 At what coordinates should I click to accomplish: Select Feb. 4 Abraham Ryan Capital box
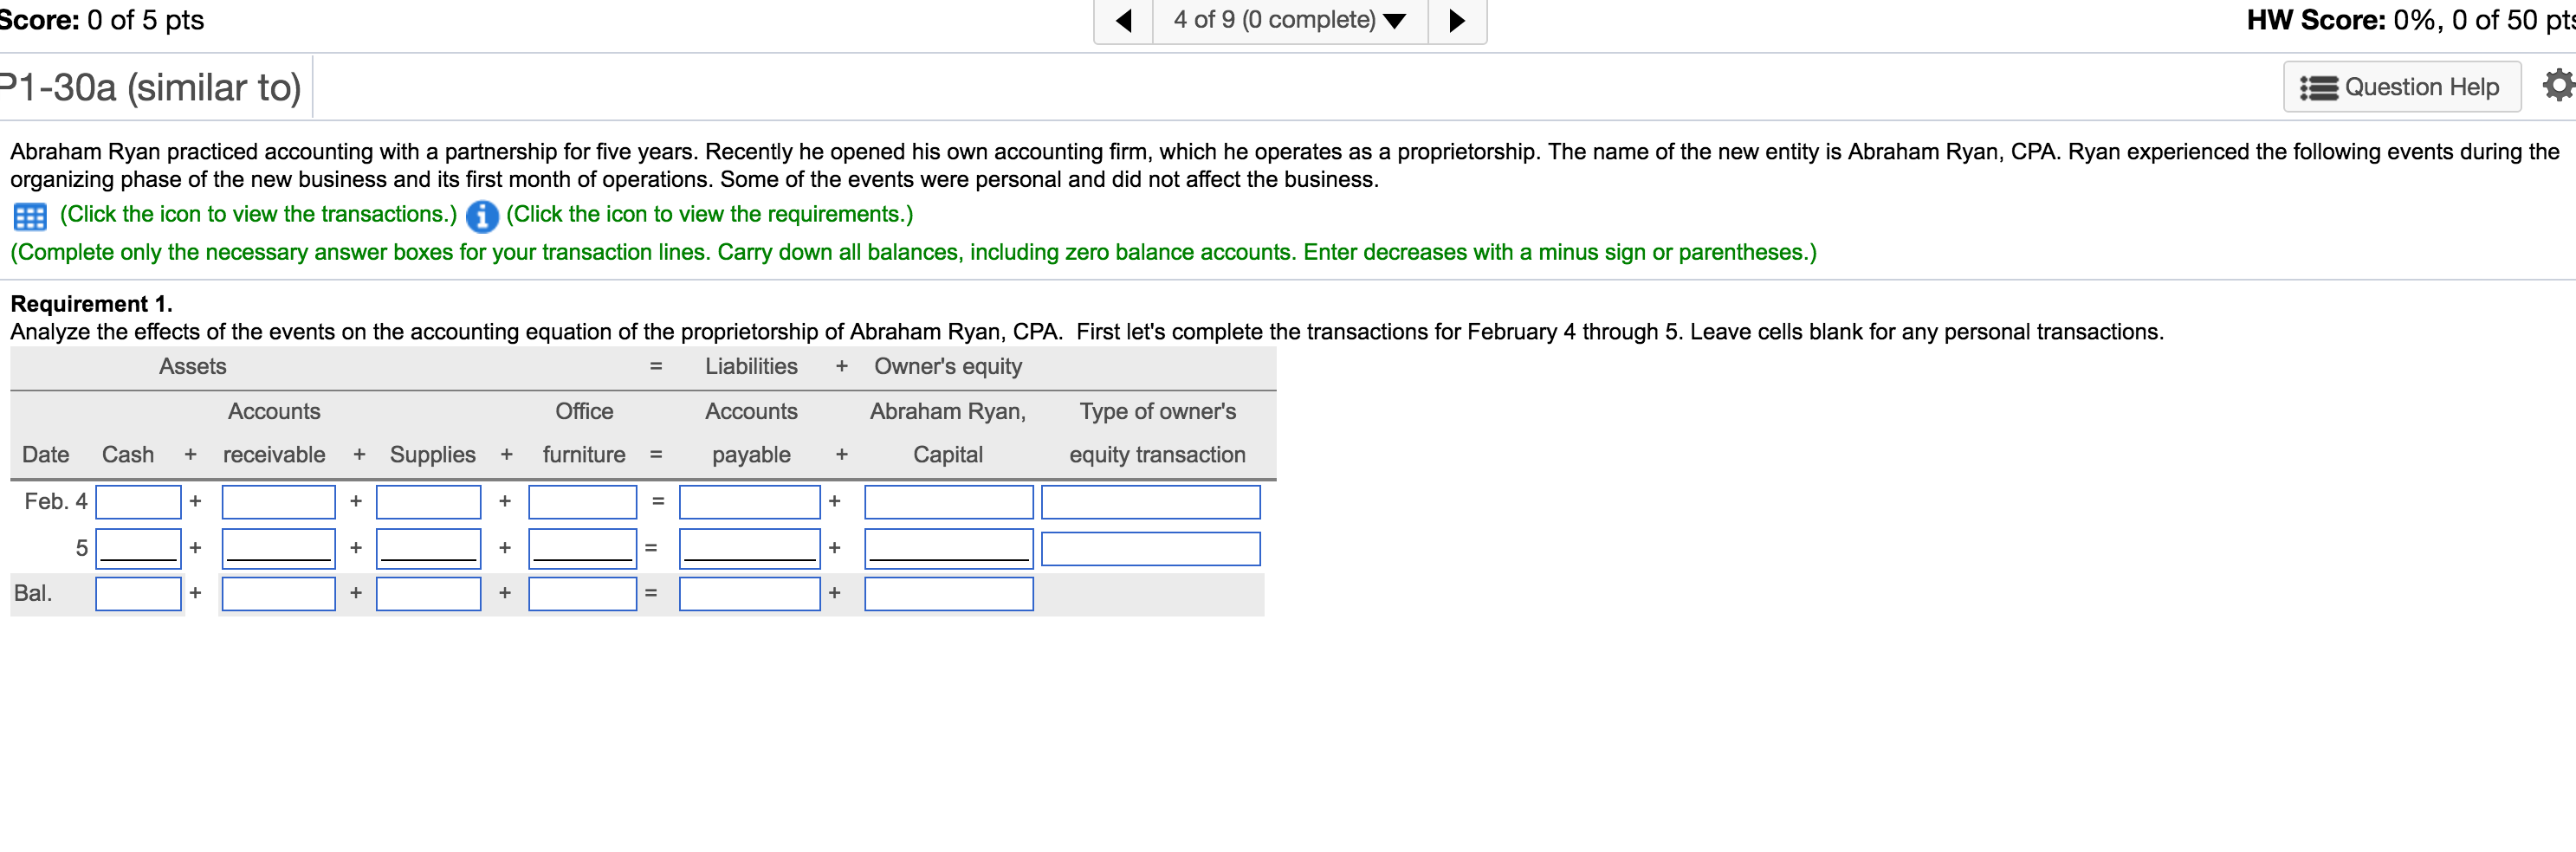[948, 502]
